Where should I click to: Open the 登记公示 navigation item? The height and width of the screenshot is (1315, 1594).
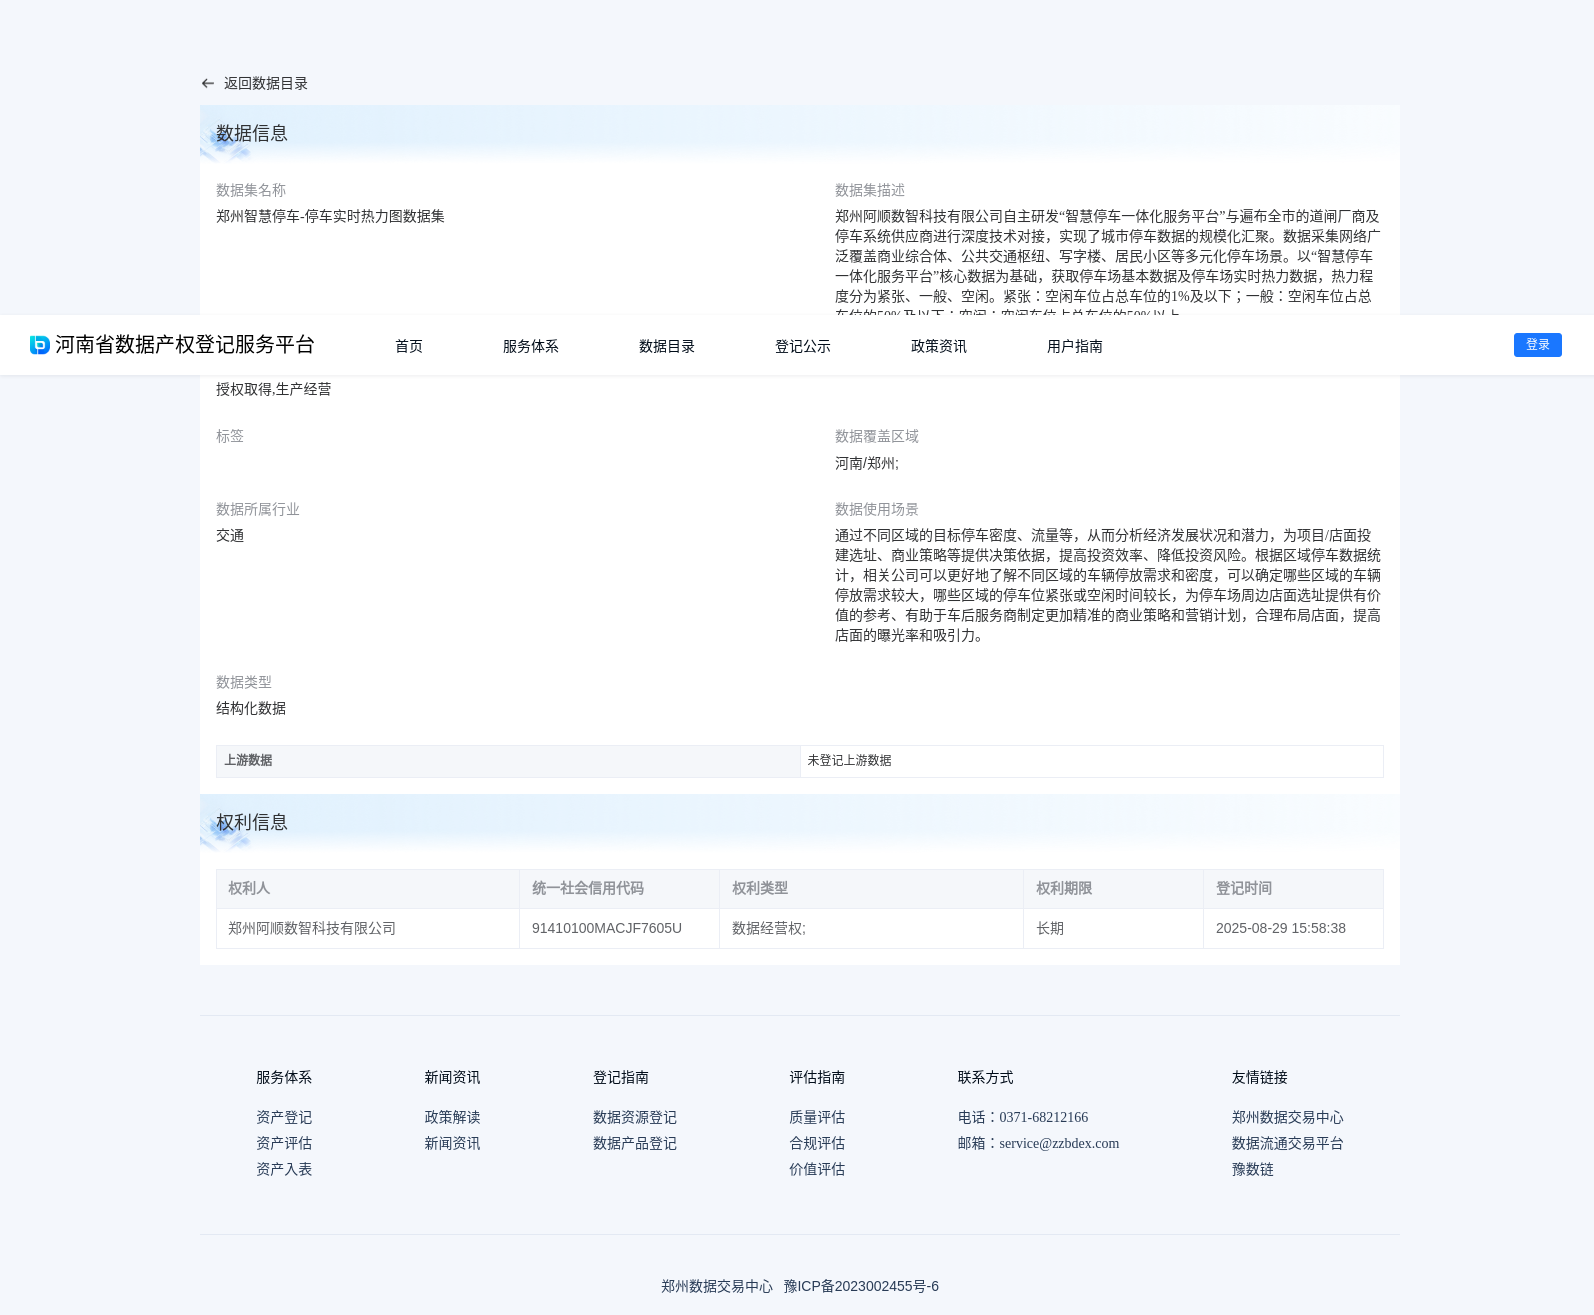pos(803,346)
